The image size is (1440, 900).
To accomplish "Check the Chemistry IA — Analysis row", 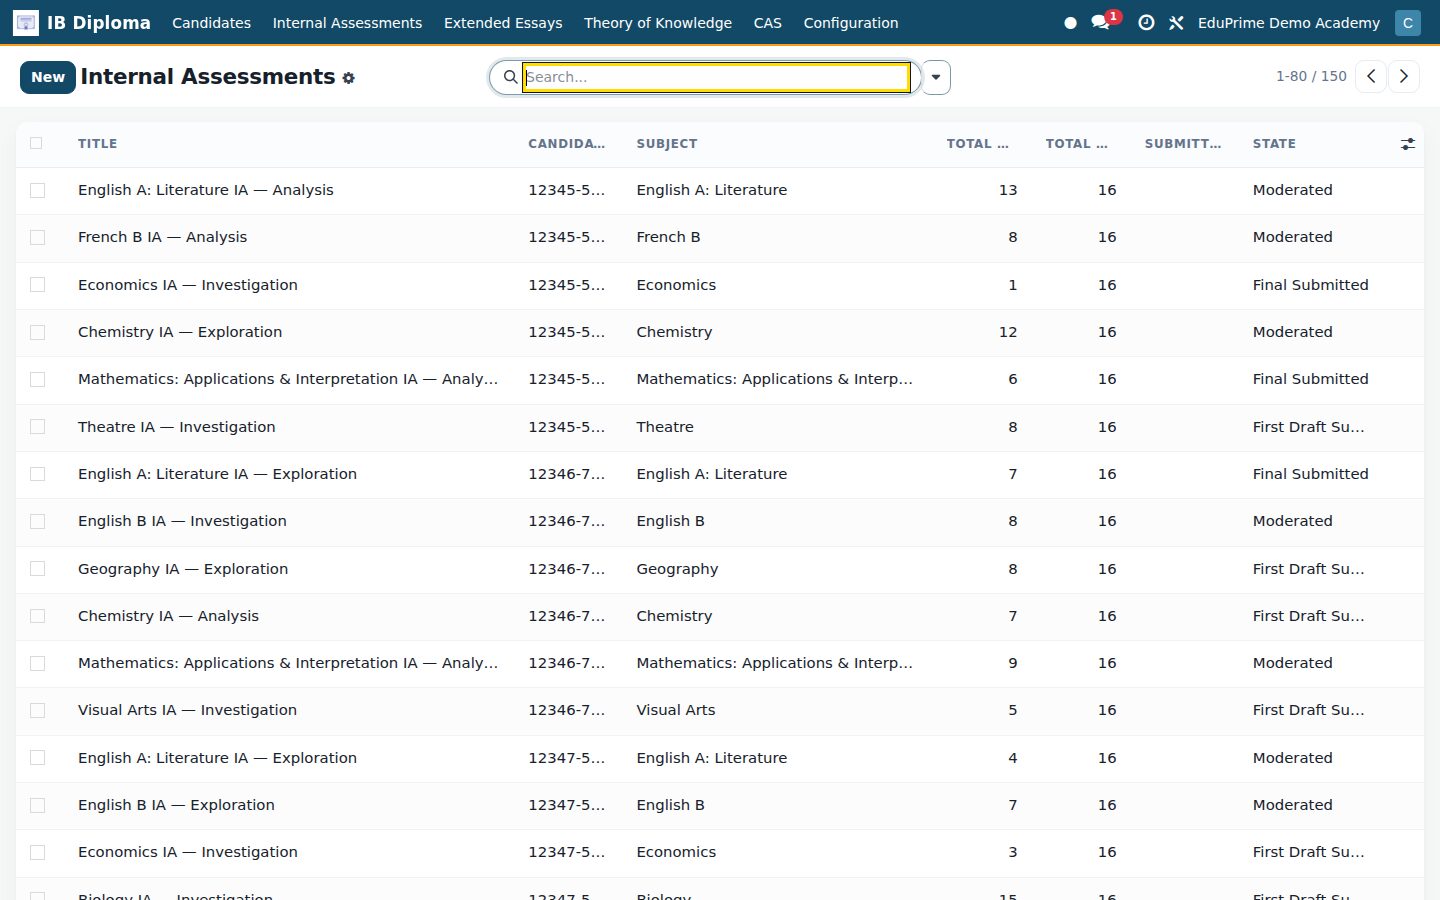I will 37,616.
